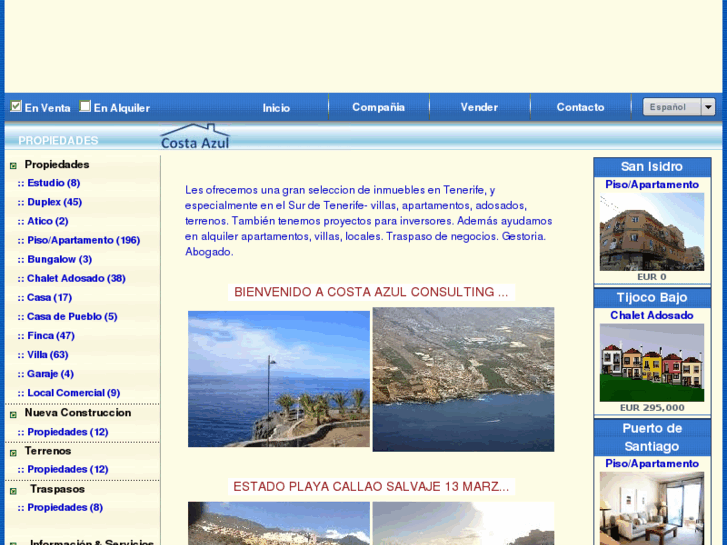Screen dimensions: 727x545
Task: Open Propiedades (8) under Traspasos
Action: (x=65, y=507)
